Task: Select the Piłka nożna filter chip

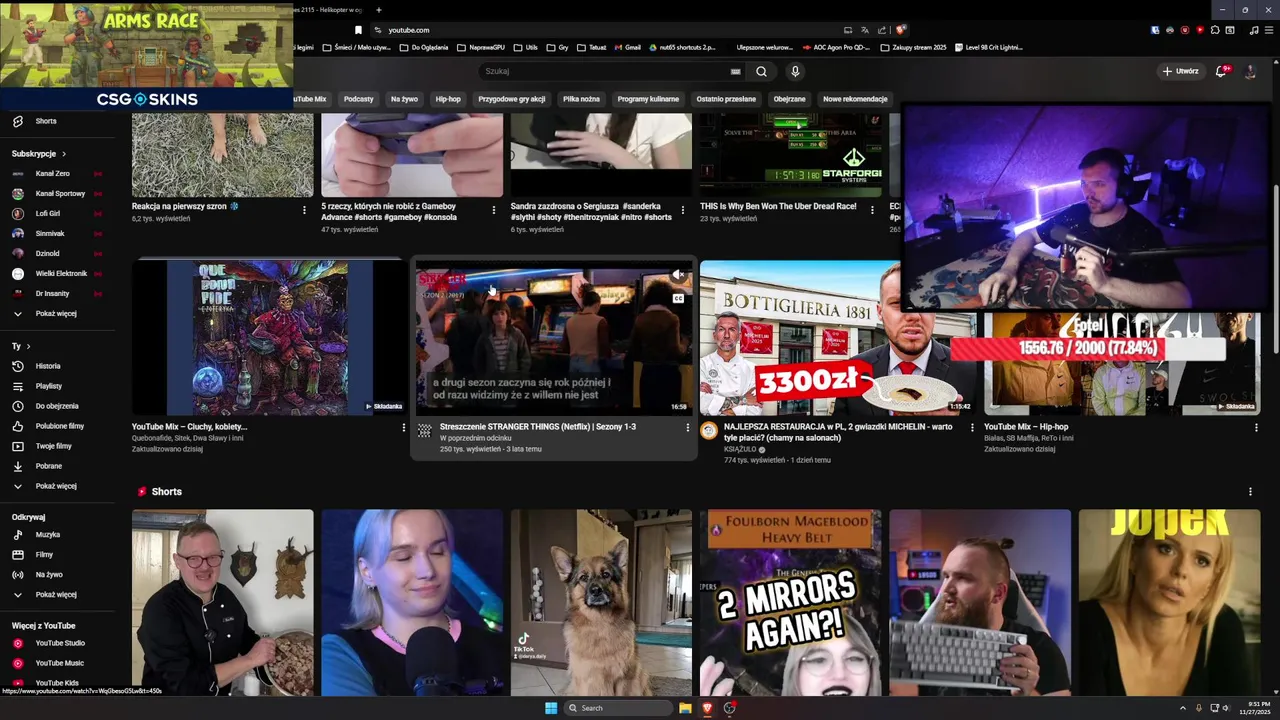Action: 581,99
